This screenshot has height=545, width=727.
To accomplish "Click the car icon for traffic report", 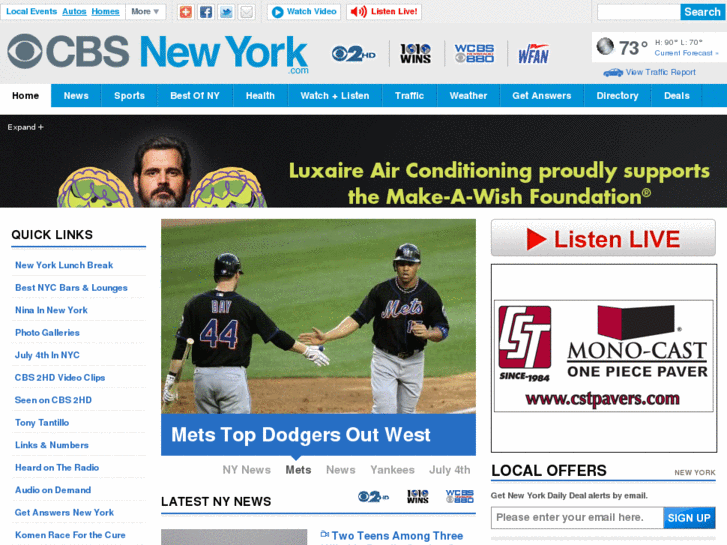I will click(613, 72).
